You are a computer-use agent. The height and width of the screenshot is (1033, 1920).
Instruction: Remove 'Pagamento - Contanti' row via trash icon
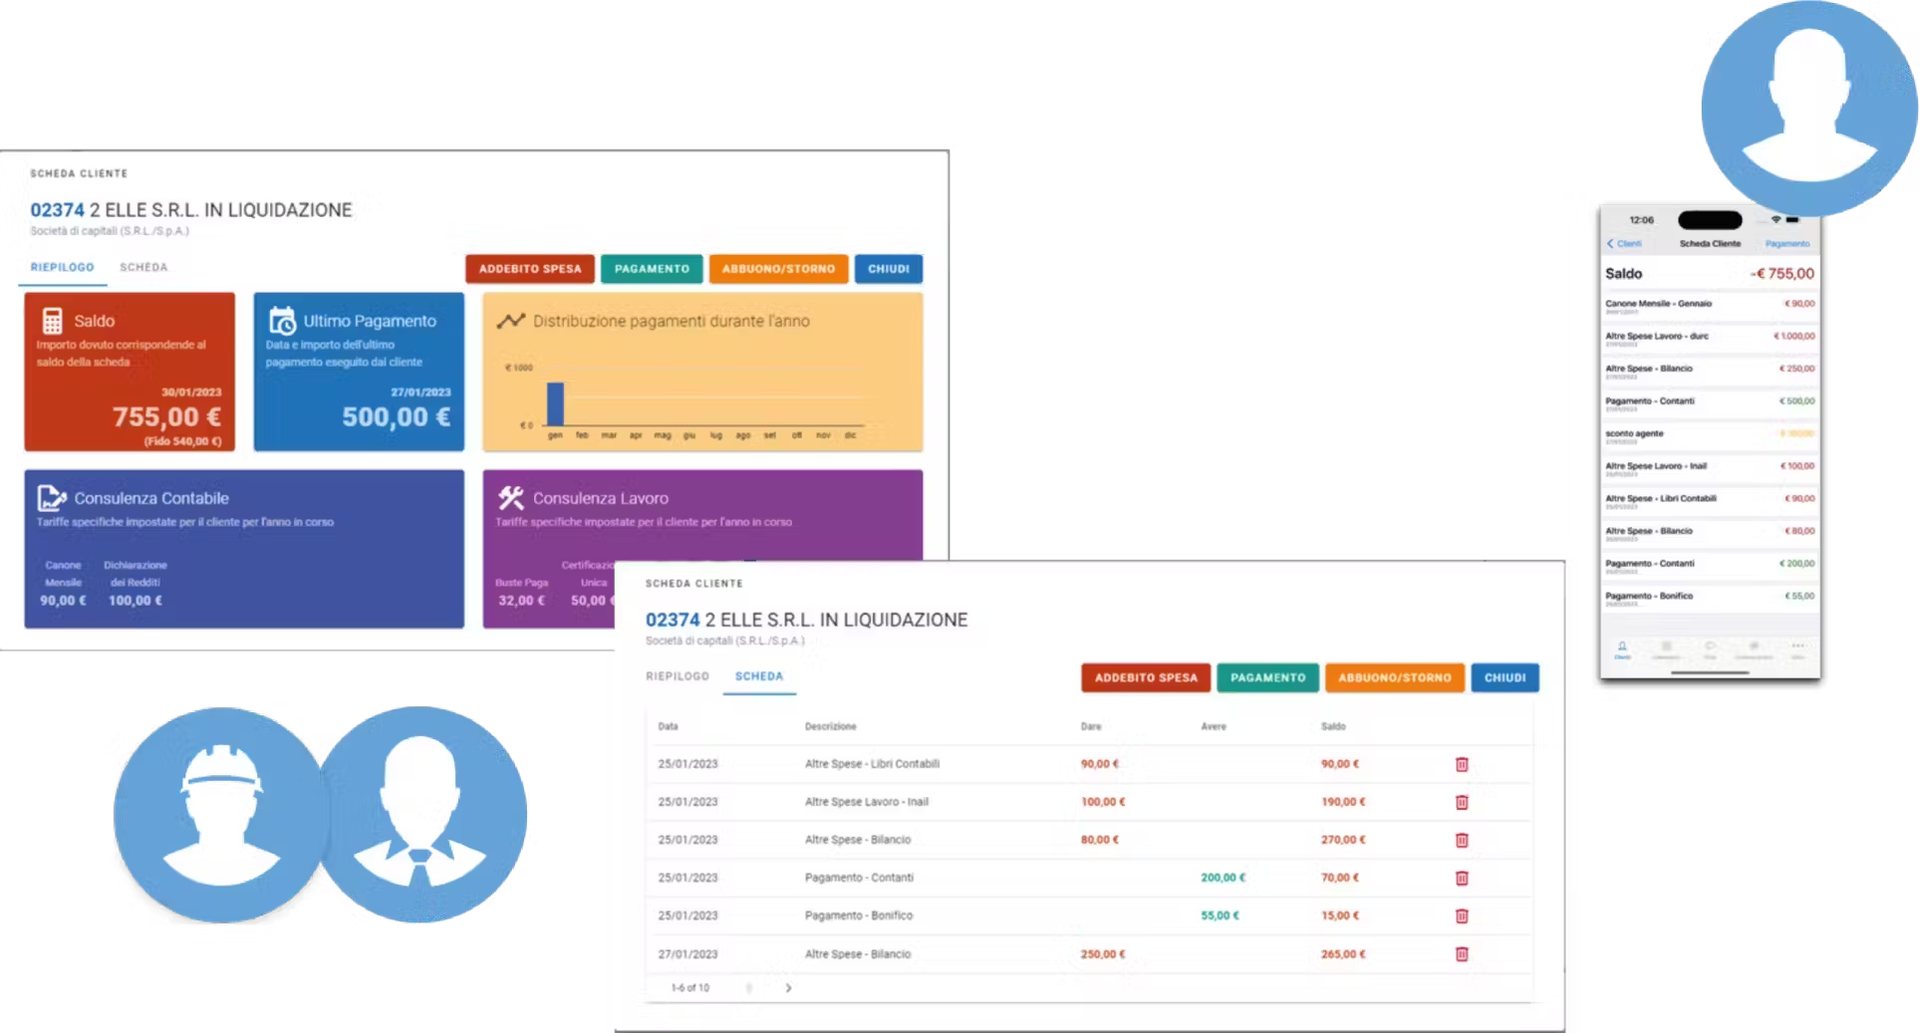tap(1461, 878)
